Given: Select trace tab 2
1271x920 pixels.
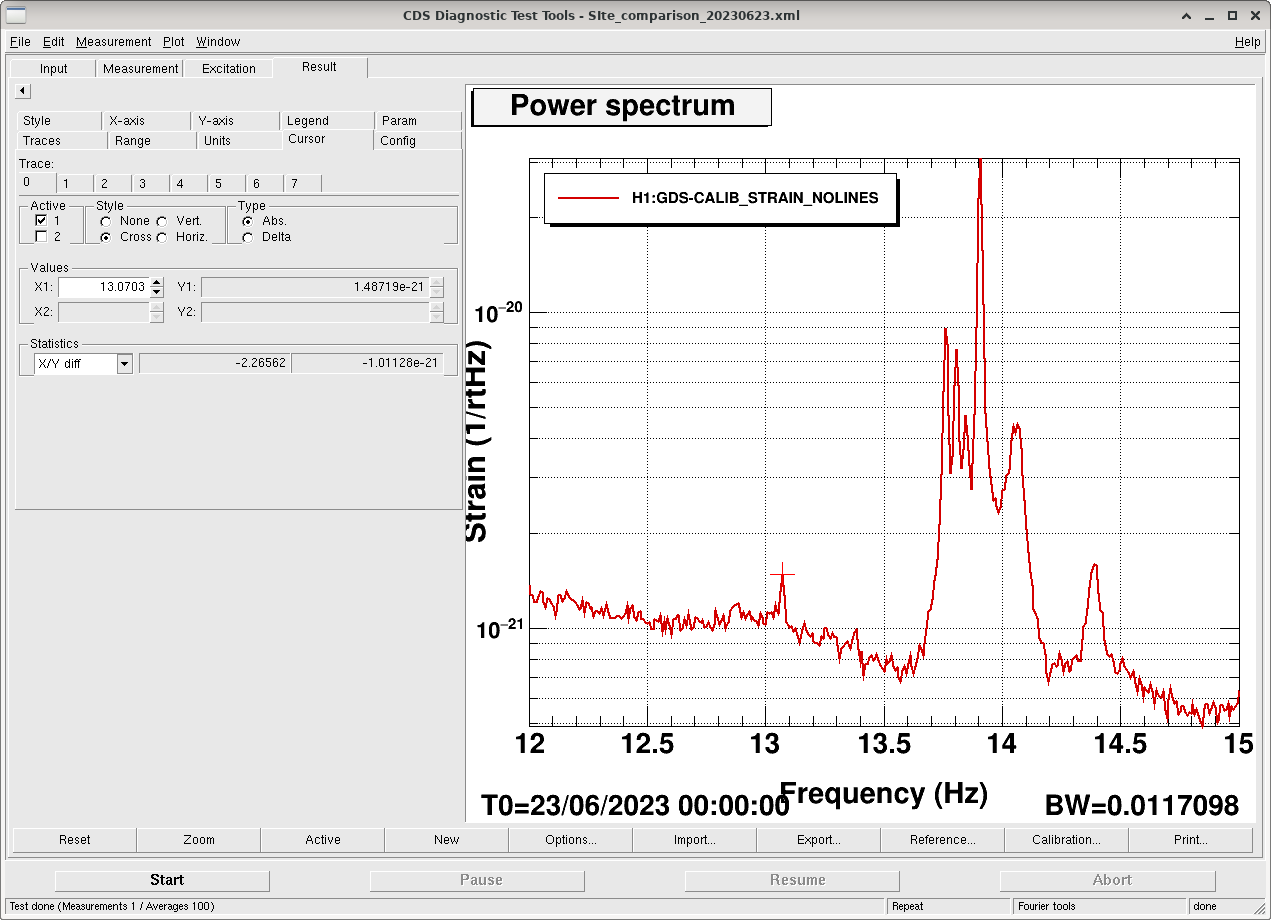Looking at the screenshot, I should [x=114, y=184].
